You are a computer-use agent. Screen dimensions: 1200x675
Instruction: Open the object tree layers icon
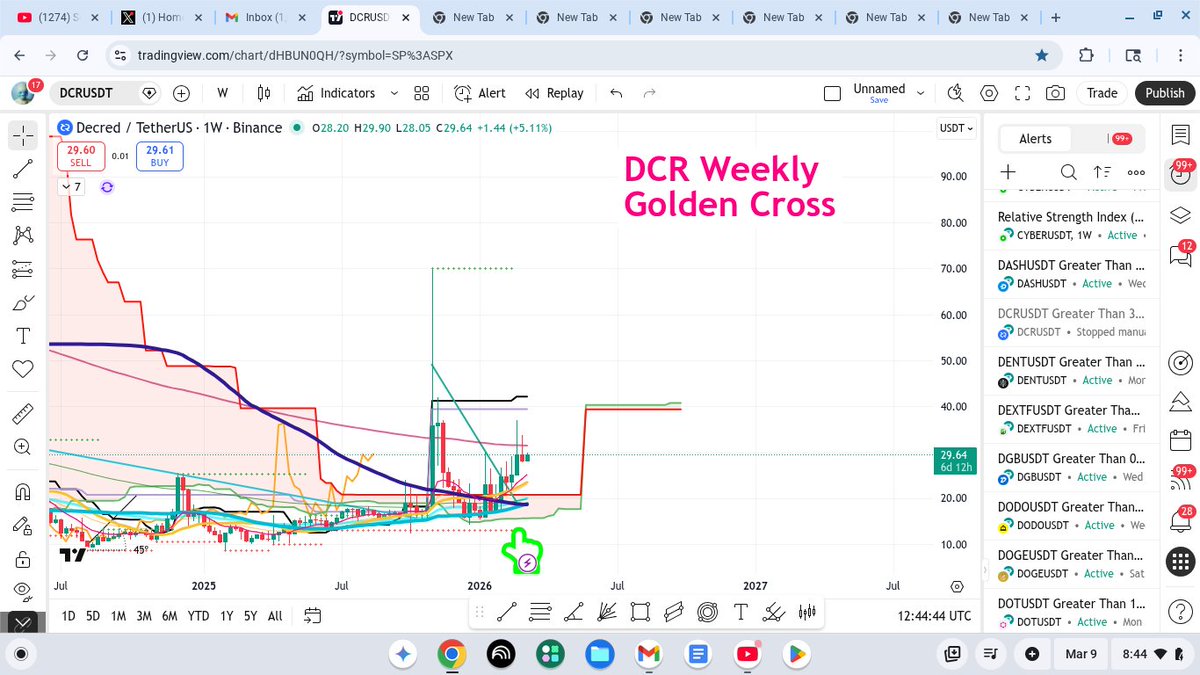[x=1180, y=215]
